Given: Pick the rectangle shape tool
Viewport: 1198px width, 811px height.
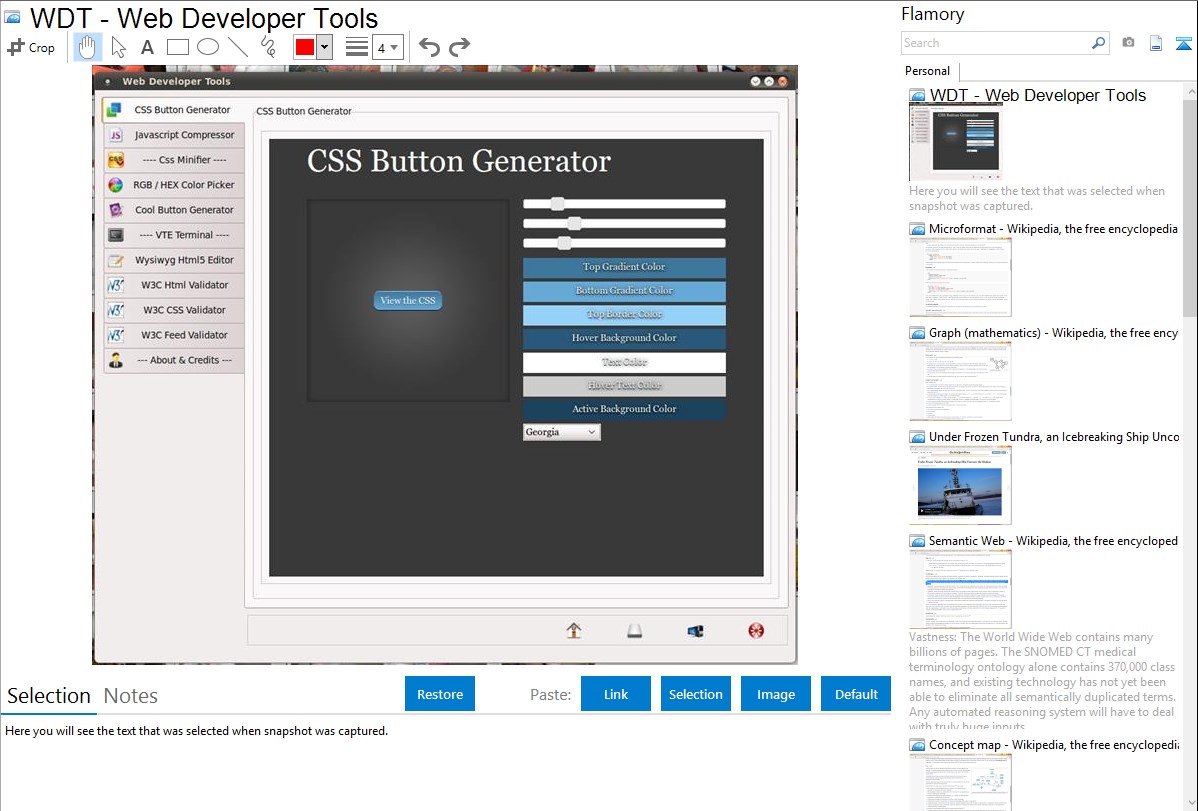Looking at the screenshot, I should pos(178,47).
